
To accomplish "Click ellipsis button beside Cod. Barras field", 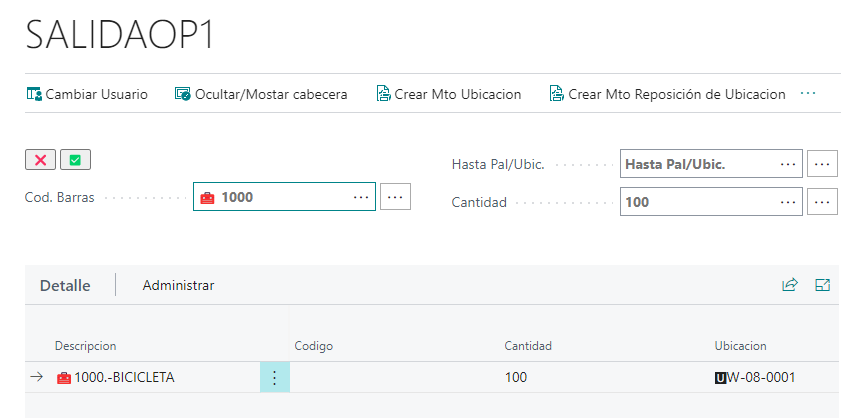I will (x=395, y=197).
